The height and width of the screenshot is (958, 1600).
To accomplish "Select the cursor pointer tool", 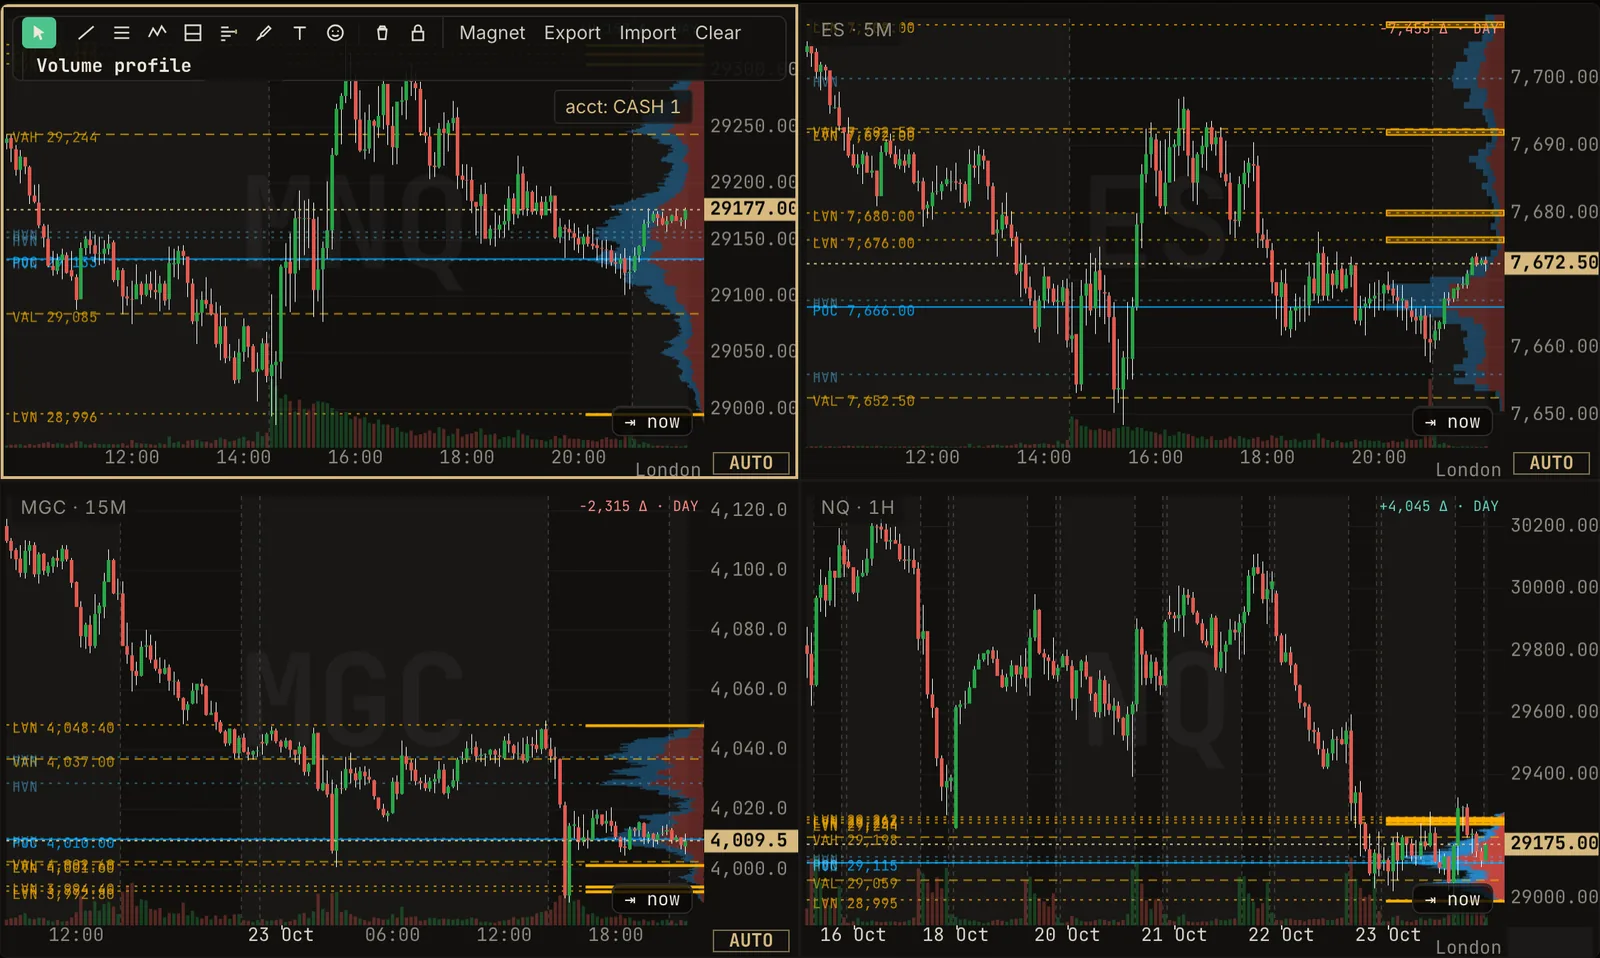I will click(39, 33).
